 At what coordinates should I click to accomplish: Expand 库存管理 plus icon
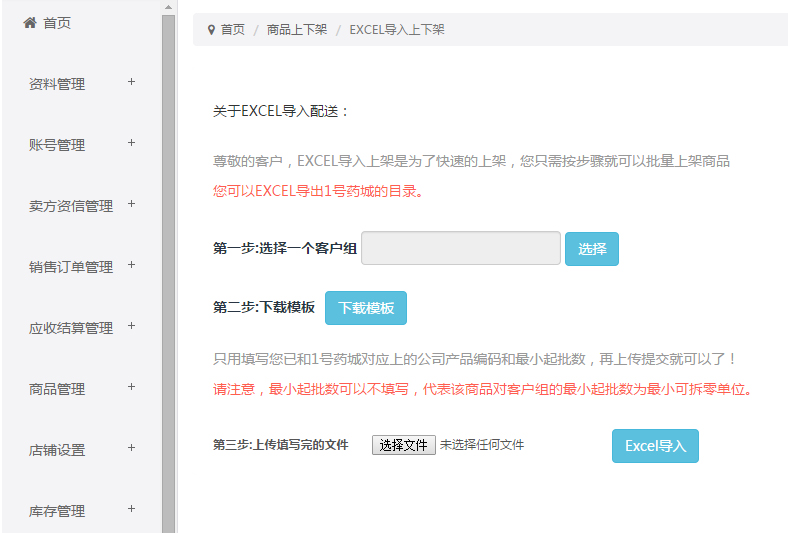131,509
